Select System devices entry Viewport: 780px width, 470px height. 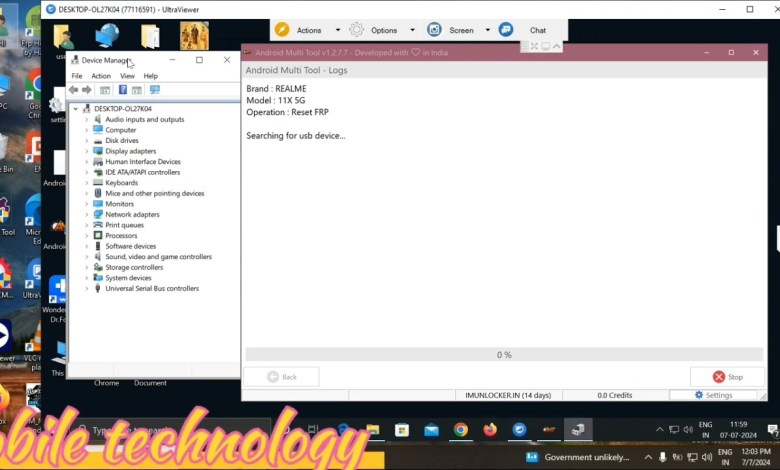[128, 278]
